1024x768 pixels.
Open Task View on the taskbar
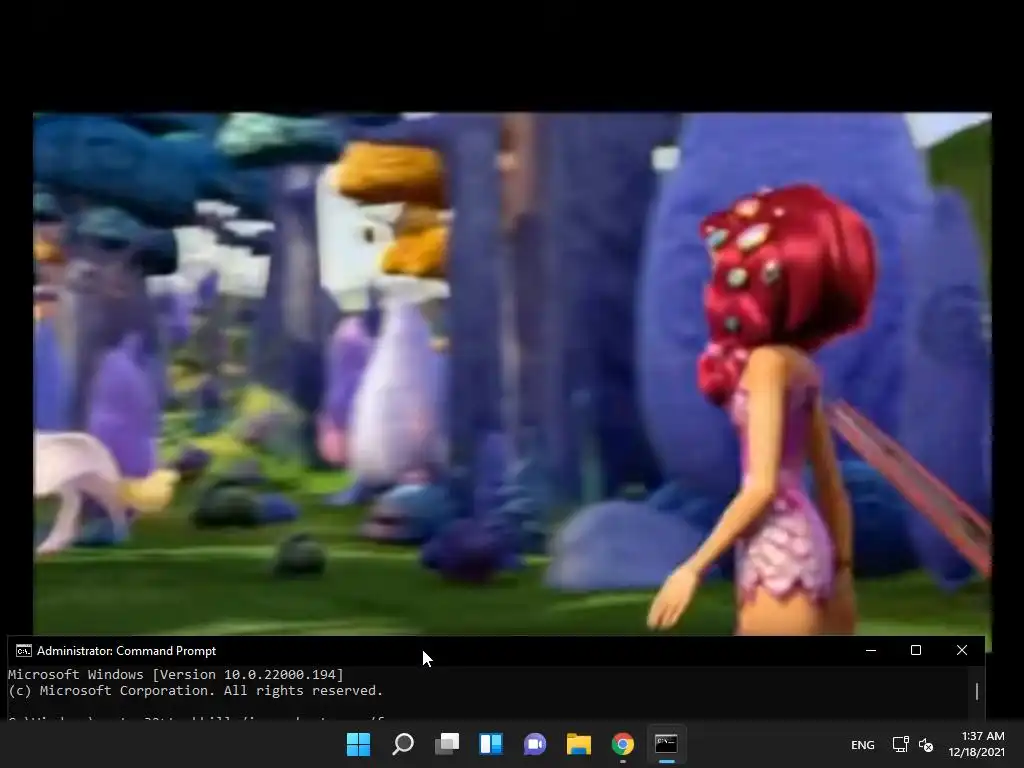pos(447,744)
